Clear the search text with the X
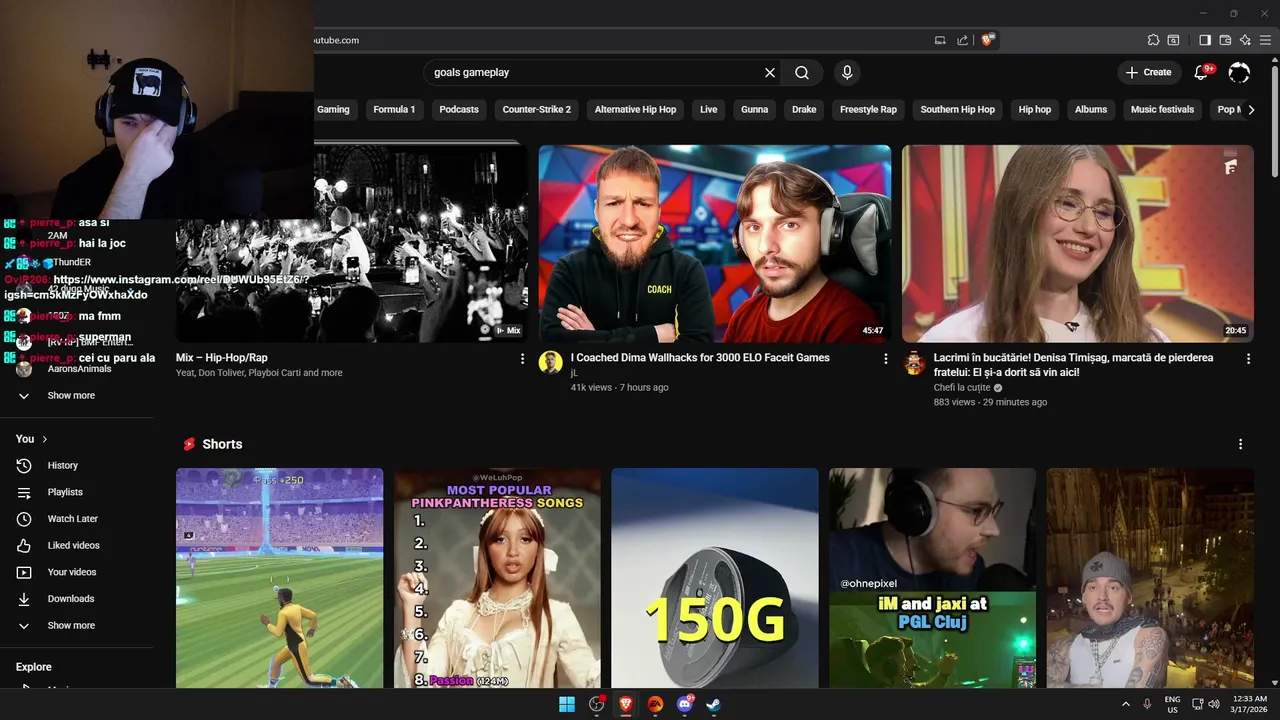Screen dimensions: 1280x720 [770, 72]
